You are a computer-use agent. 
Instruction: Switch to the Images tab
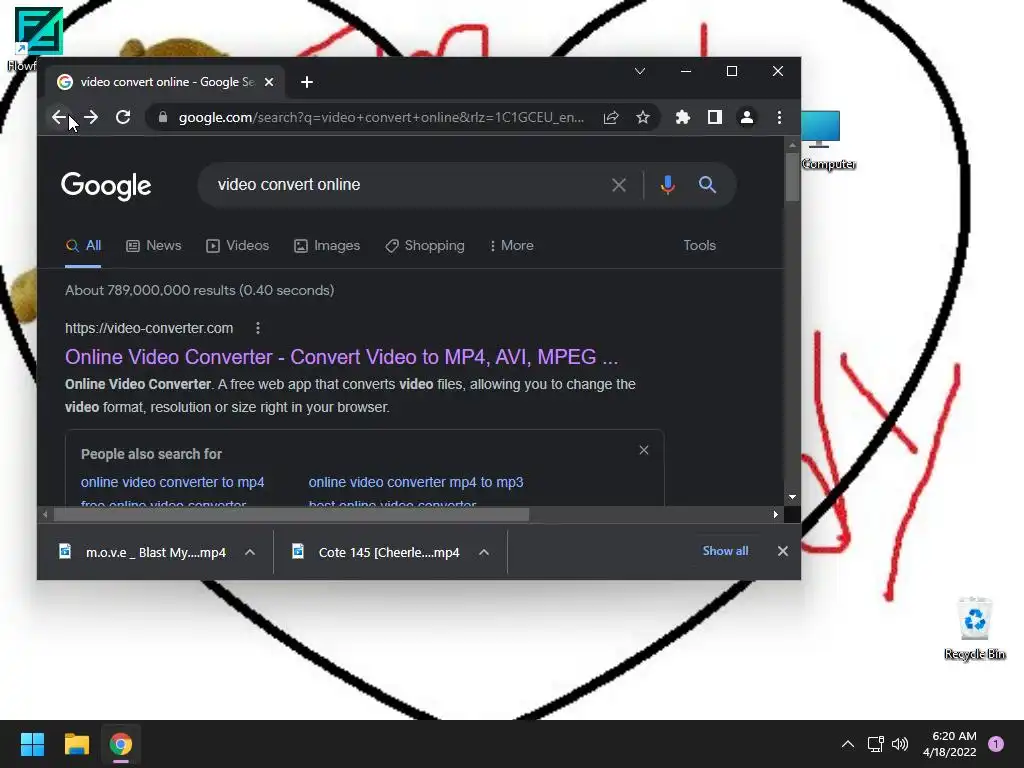(x=327, y=246)
